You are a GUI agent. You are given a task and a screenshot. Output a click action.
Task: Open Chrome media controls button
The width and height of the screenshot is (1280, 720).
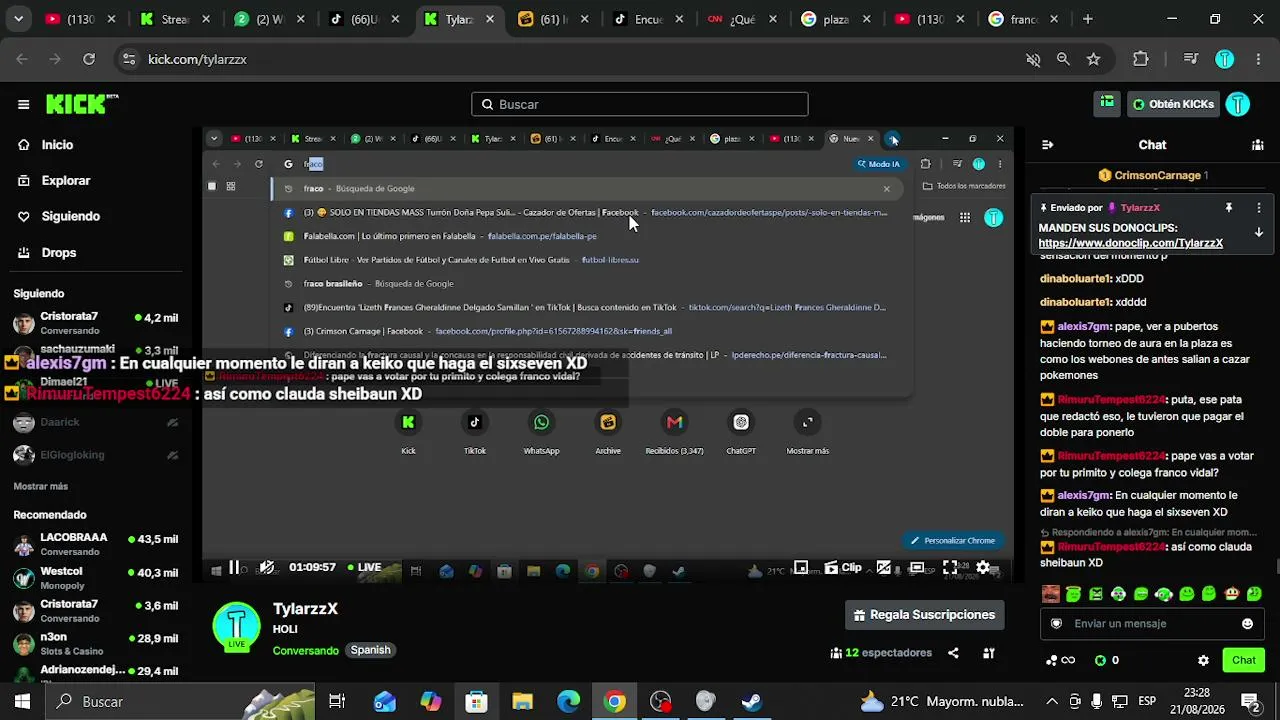[1190, 59]
